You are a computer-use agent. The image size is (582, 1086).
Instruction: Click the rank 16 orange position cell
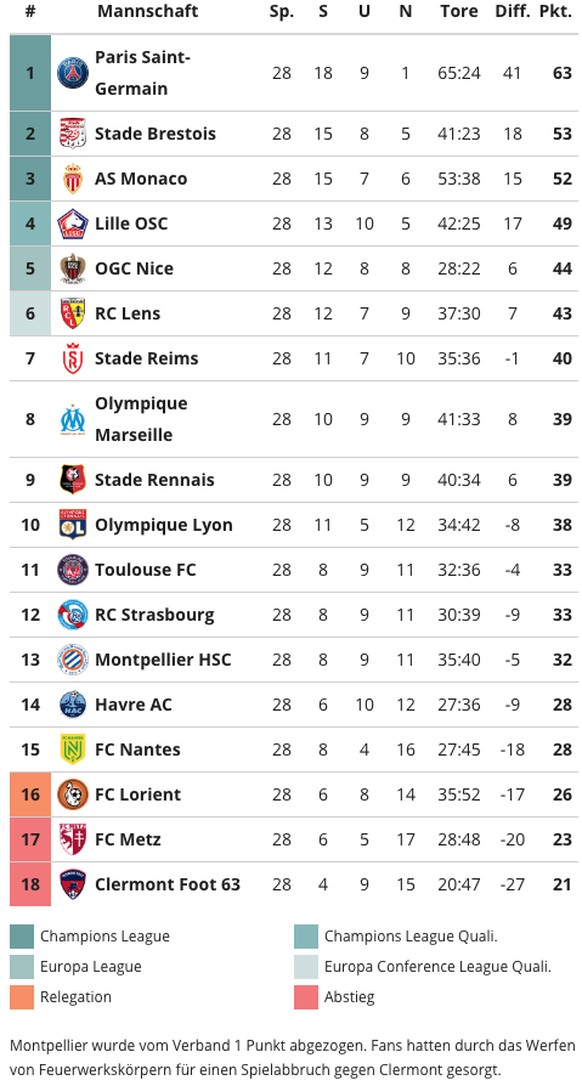pyautogui.click(x=30, y=794)
